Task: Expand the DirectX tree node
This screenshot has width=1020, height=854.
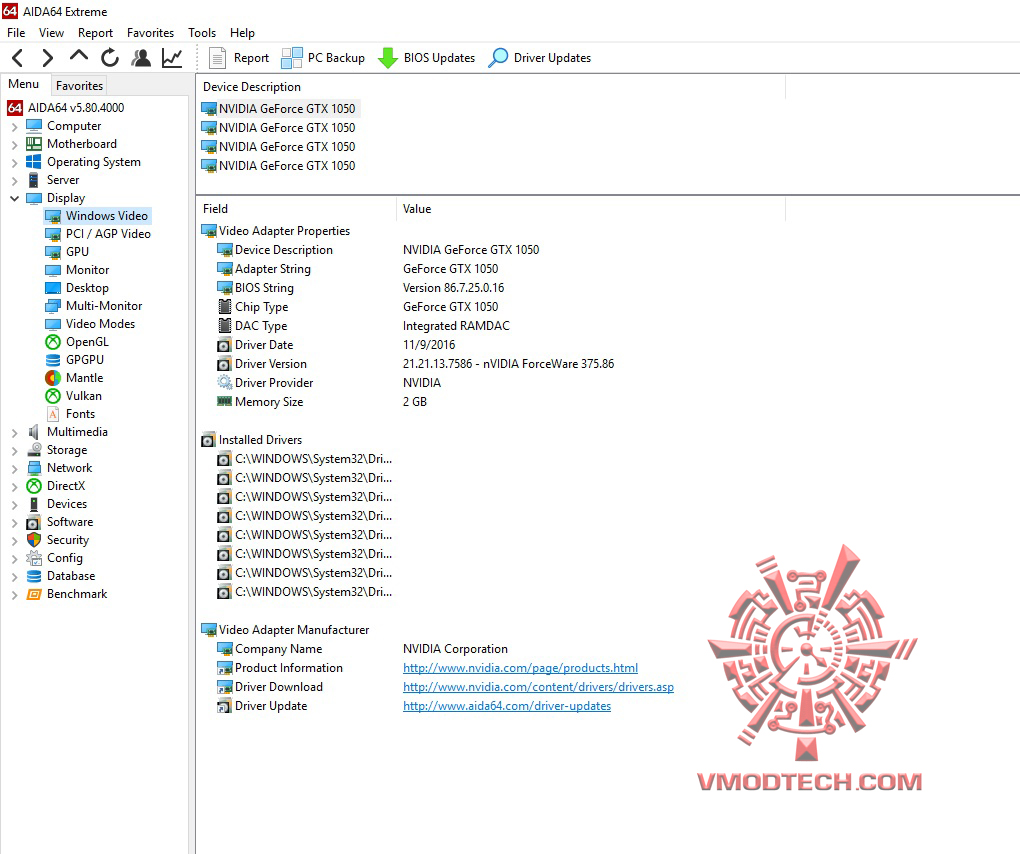Action: 14,486
